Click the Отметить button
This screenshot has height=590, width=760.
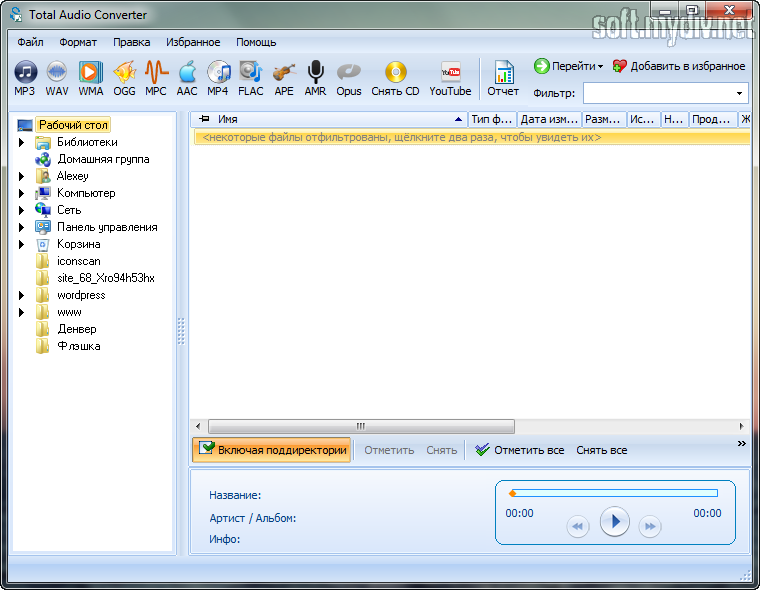click(389, 450)
